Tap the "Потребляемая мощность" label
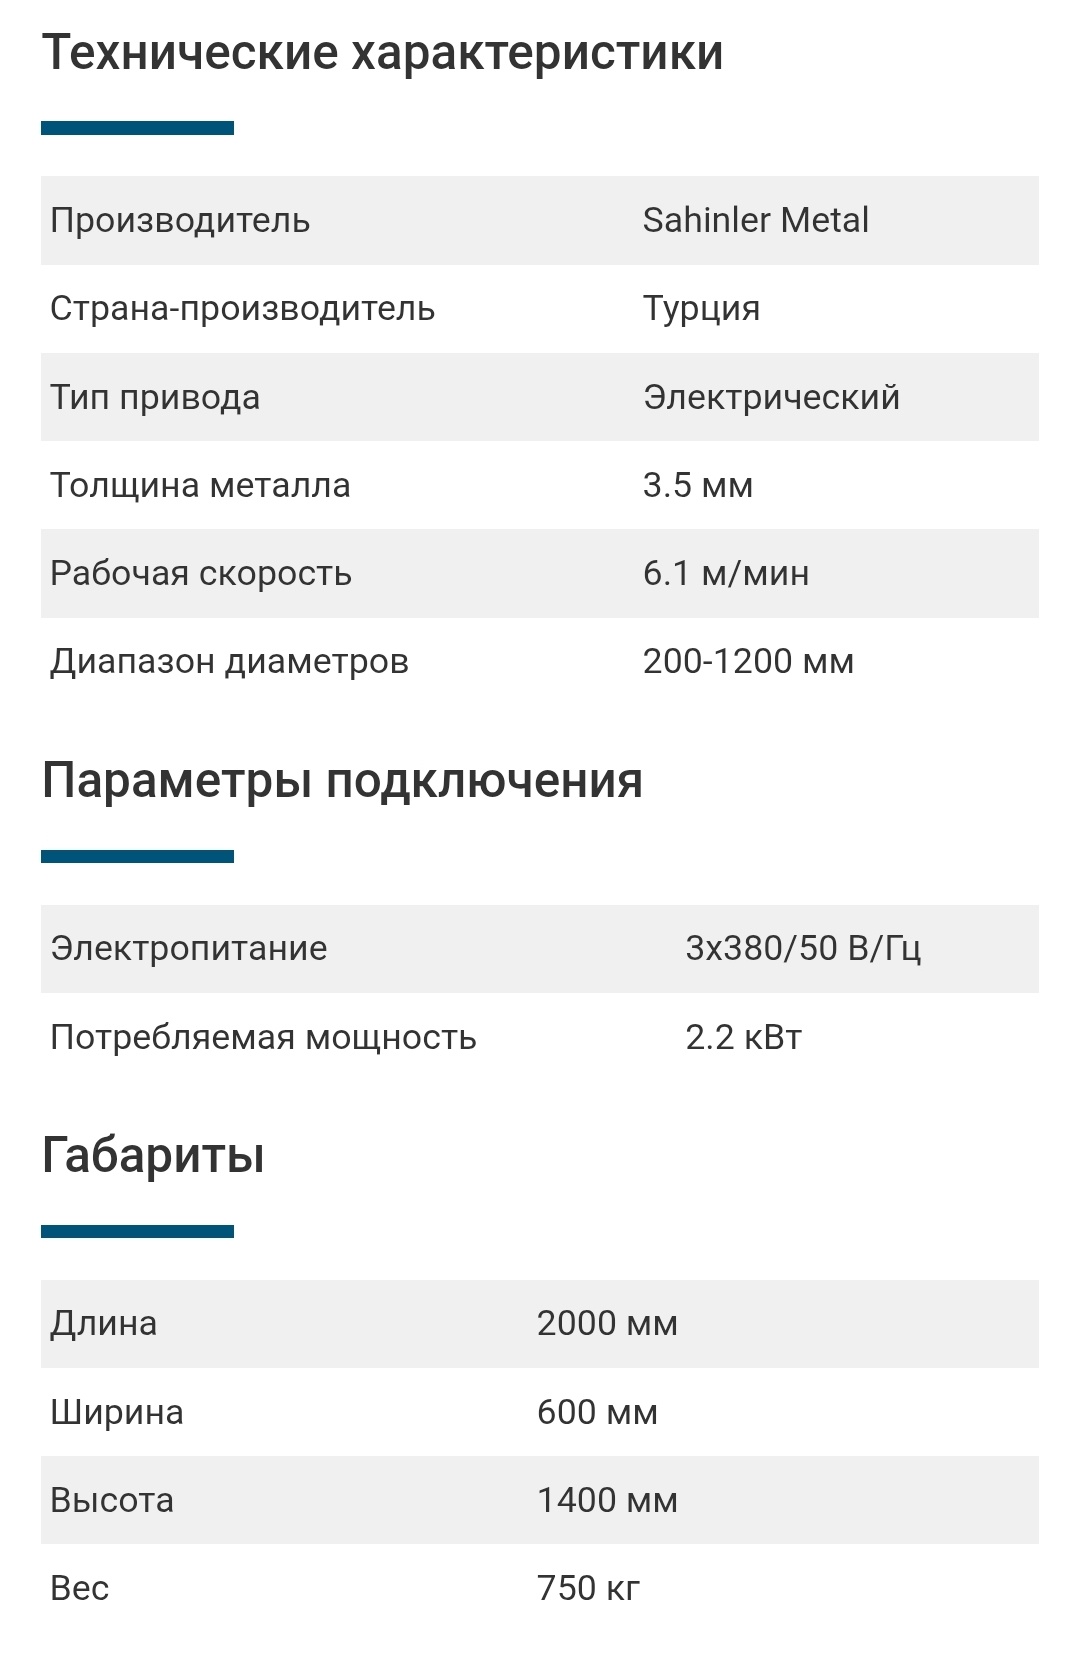 click(x=263, y=1037)
